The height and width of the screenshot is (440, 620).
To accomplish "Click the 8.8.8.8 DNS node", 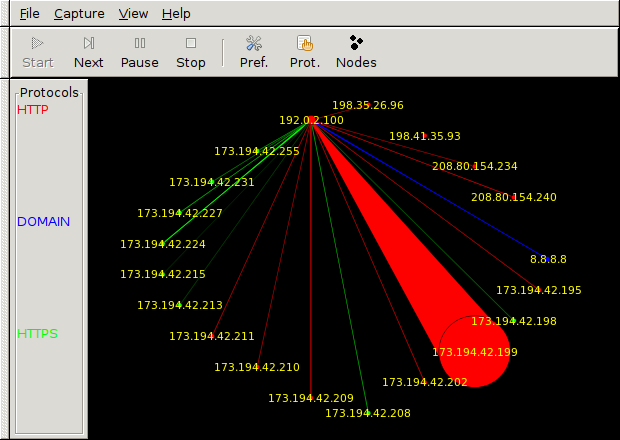I will [548, 259].
